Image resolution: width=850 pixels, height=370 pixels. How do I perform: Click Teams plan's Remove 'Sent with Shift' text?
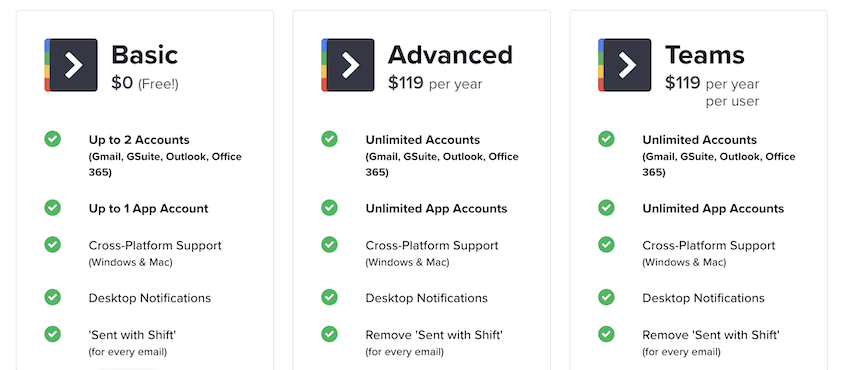(711, 335)
